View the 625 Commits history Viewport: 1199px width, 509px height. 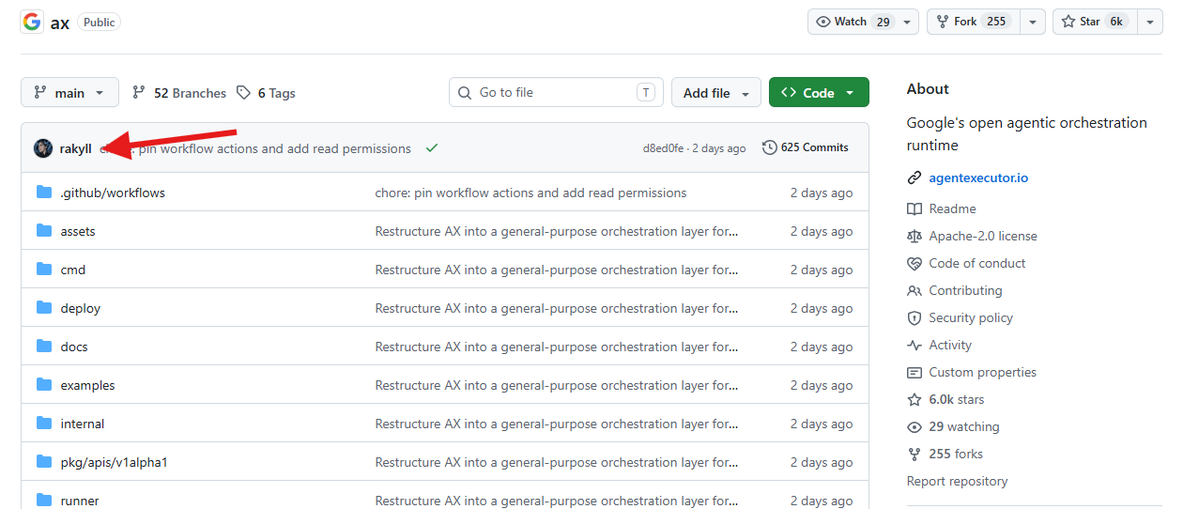coord(806,148)
